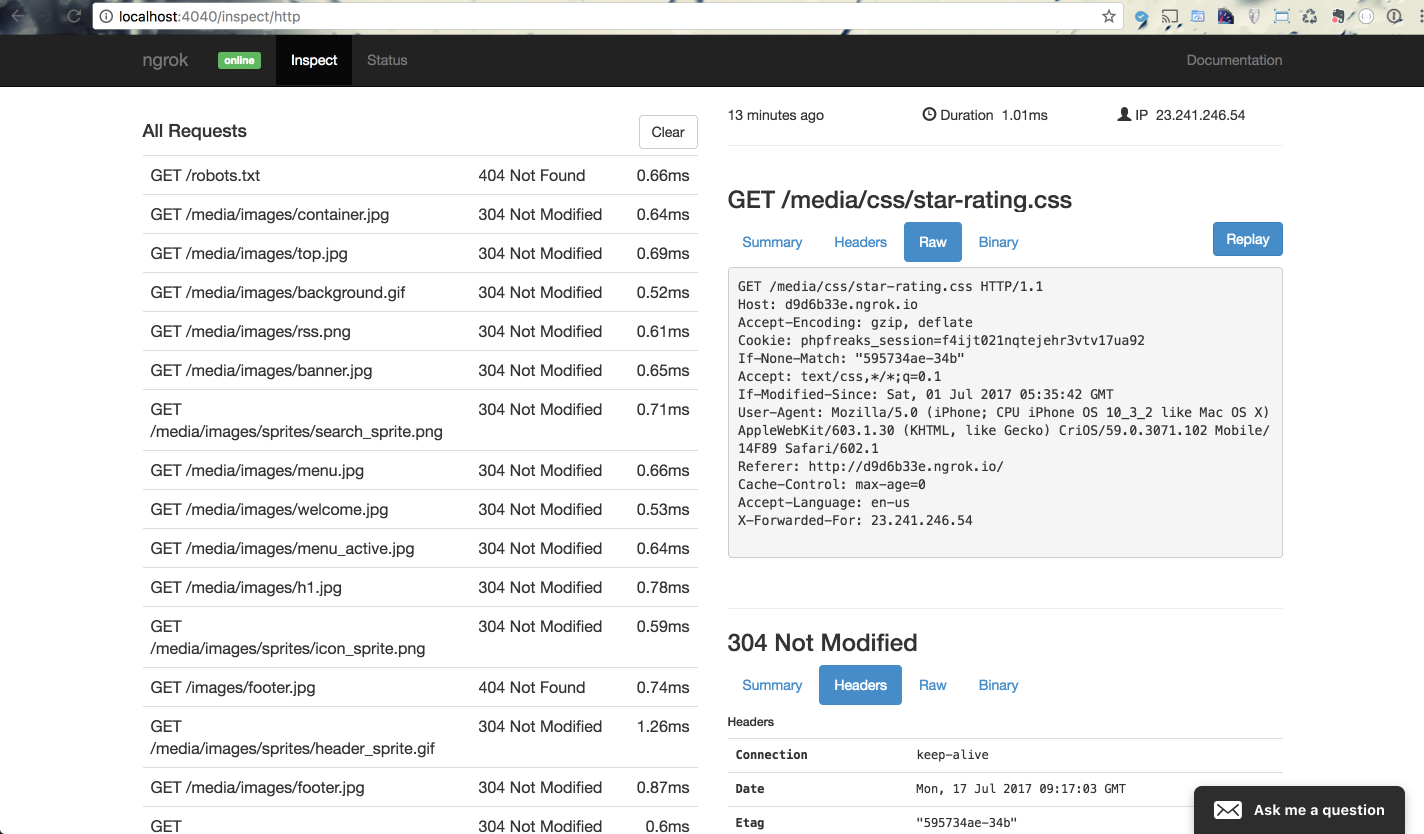Click the Date header value
The height and width of the screenshot is (834, 1424).
(1021, 789)
